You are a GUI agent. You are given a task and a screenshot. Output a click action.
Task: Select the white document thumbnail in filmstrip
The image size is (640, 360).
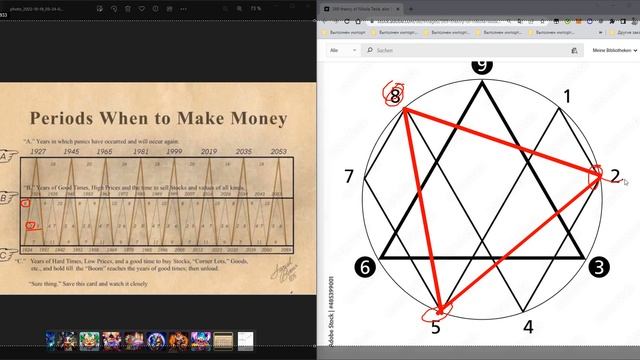click(245, 341)
